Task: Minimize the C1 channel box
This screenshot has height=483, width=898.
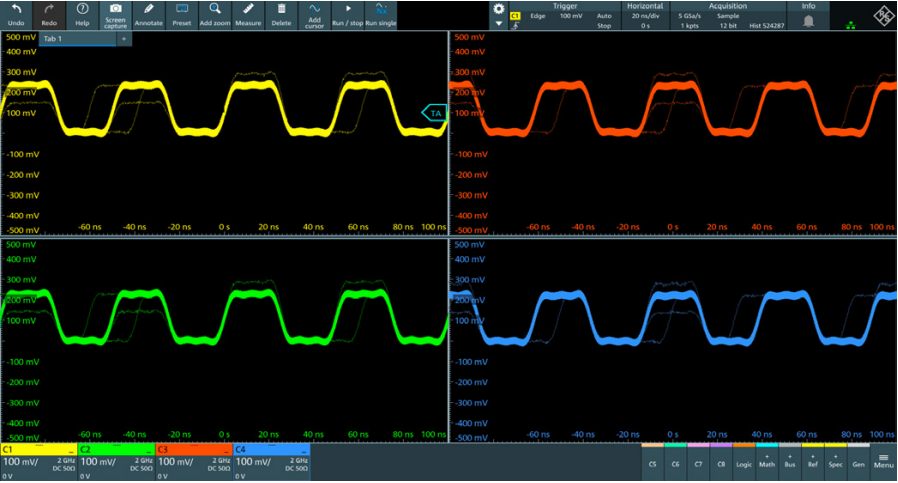Action: (72, 452)
